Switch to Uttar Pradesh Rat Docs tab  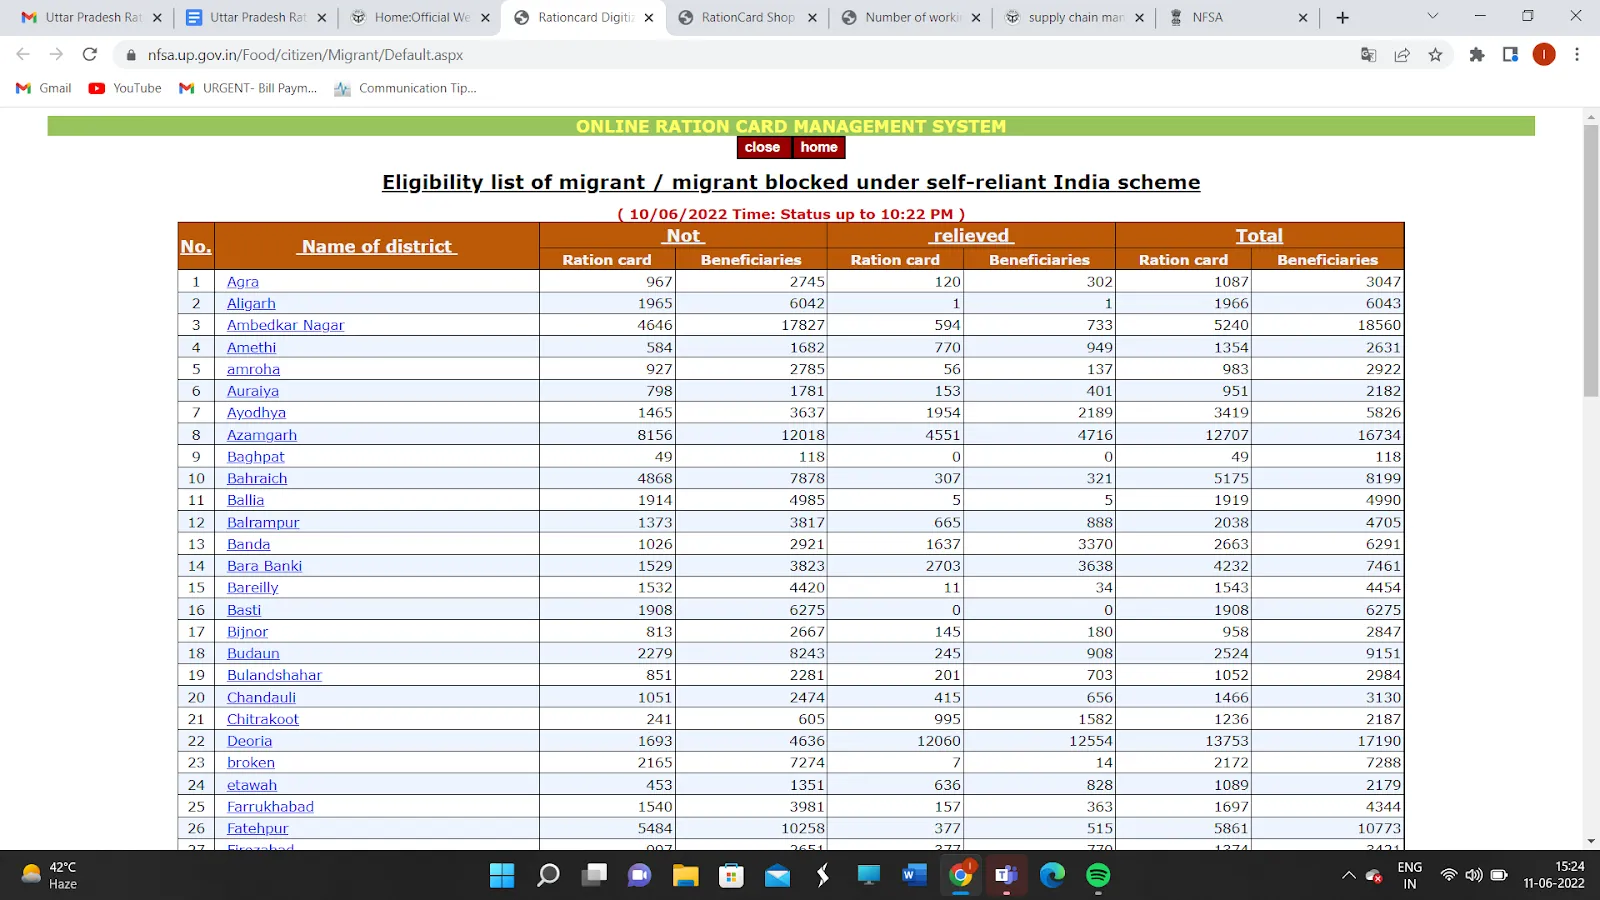(256, 17)
